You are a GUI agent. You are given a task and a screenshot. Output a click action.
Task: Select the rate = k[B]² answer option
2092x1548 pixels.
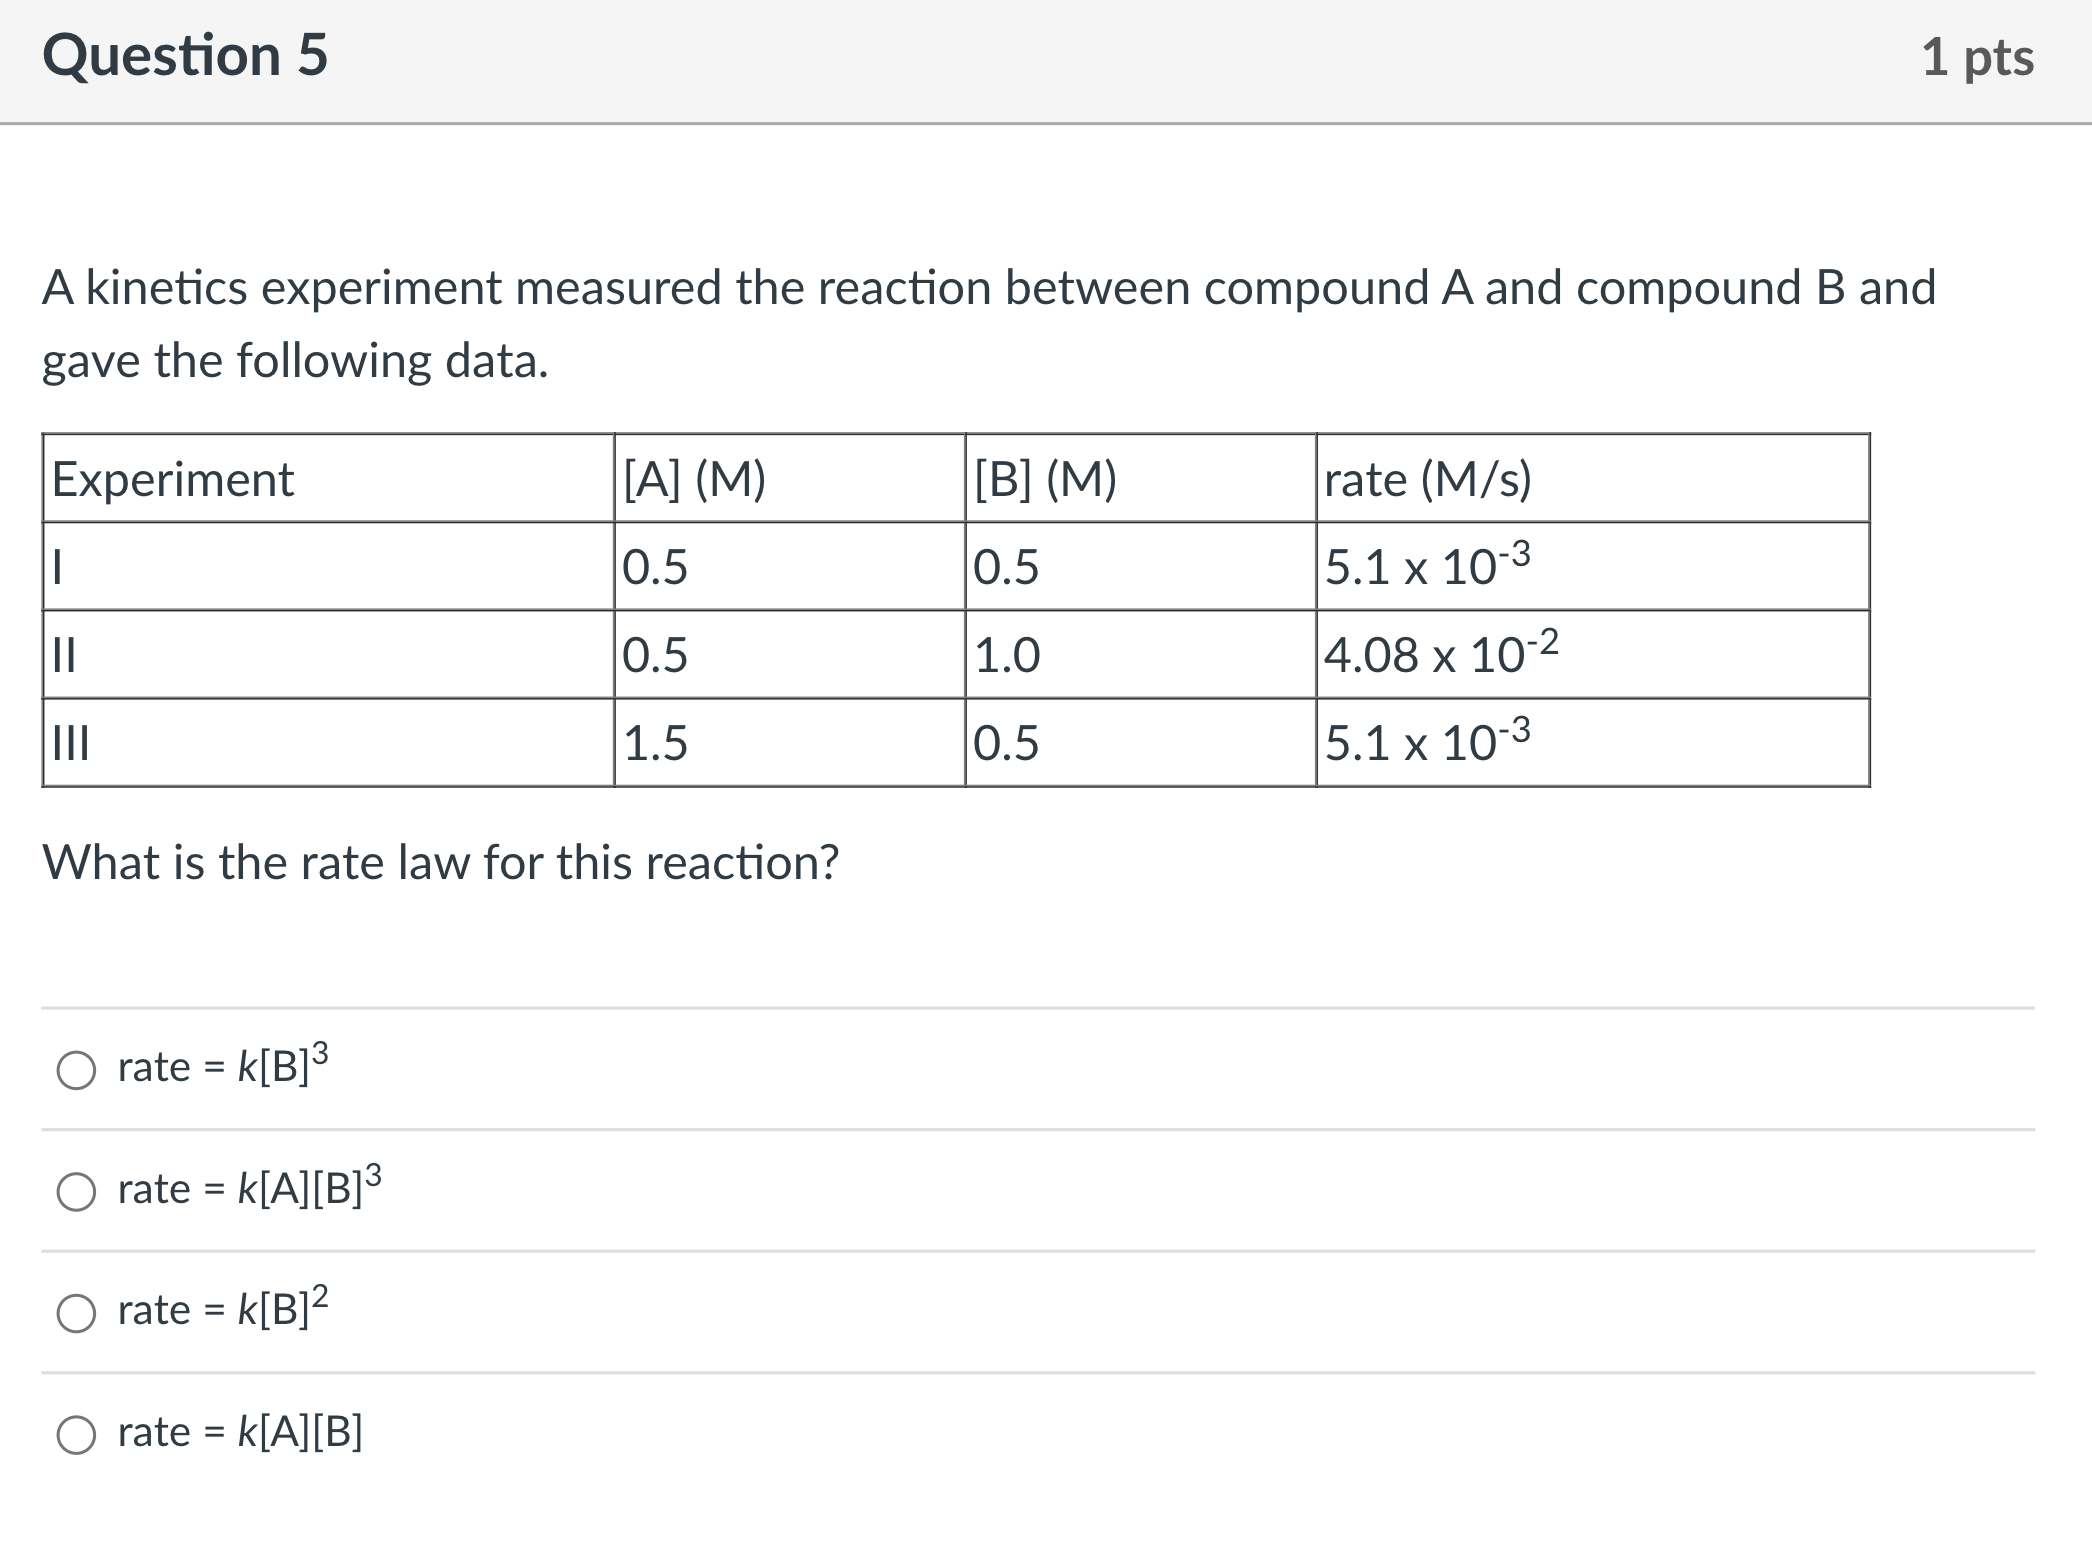tap(76, 1310)
